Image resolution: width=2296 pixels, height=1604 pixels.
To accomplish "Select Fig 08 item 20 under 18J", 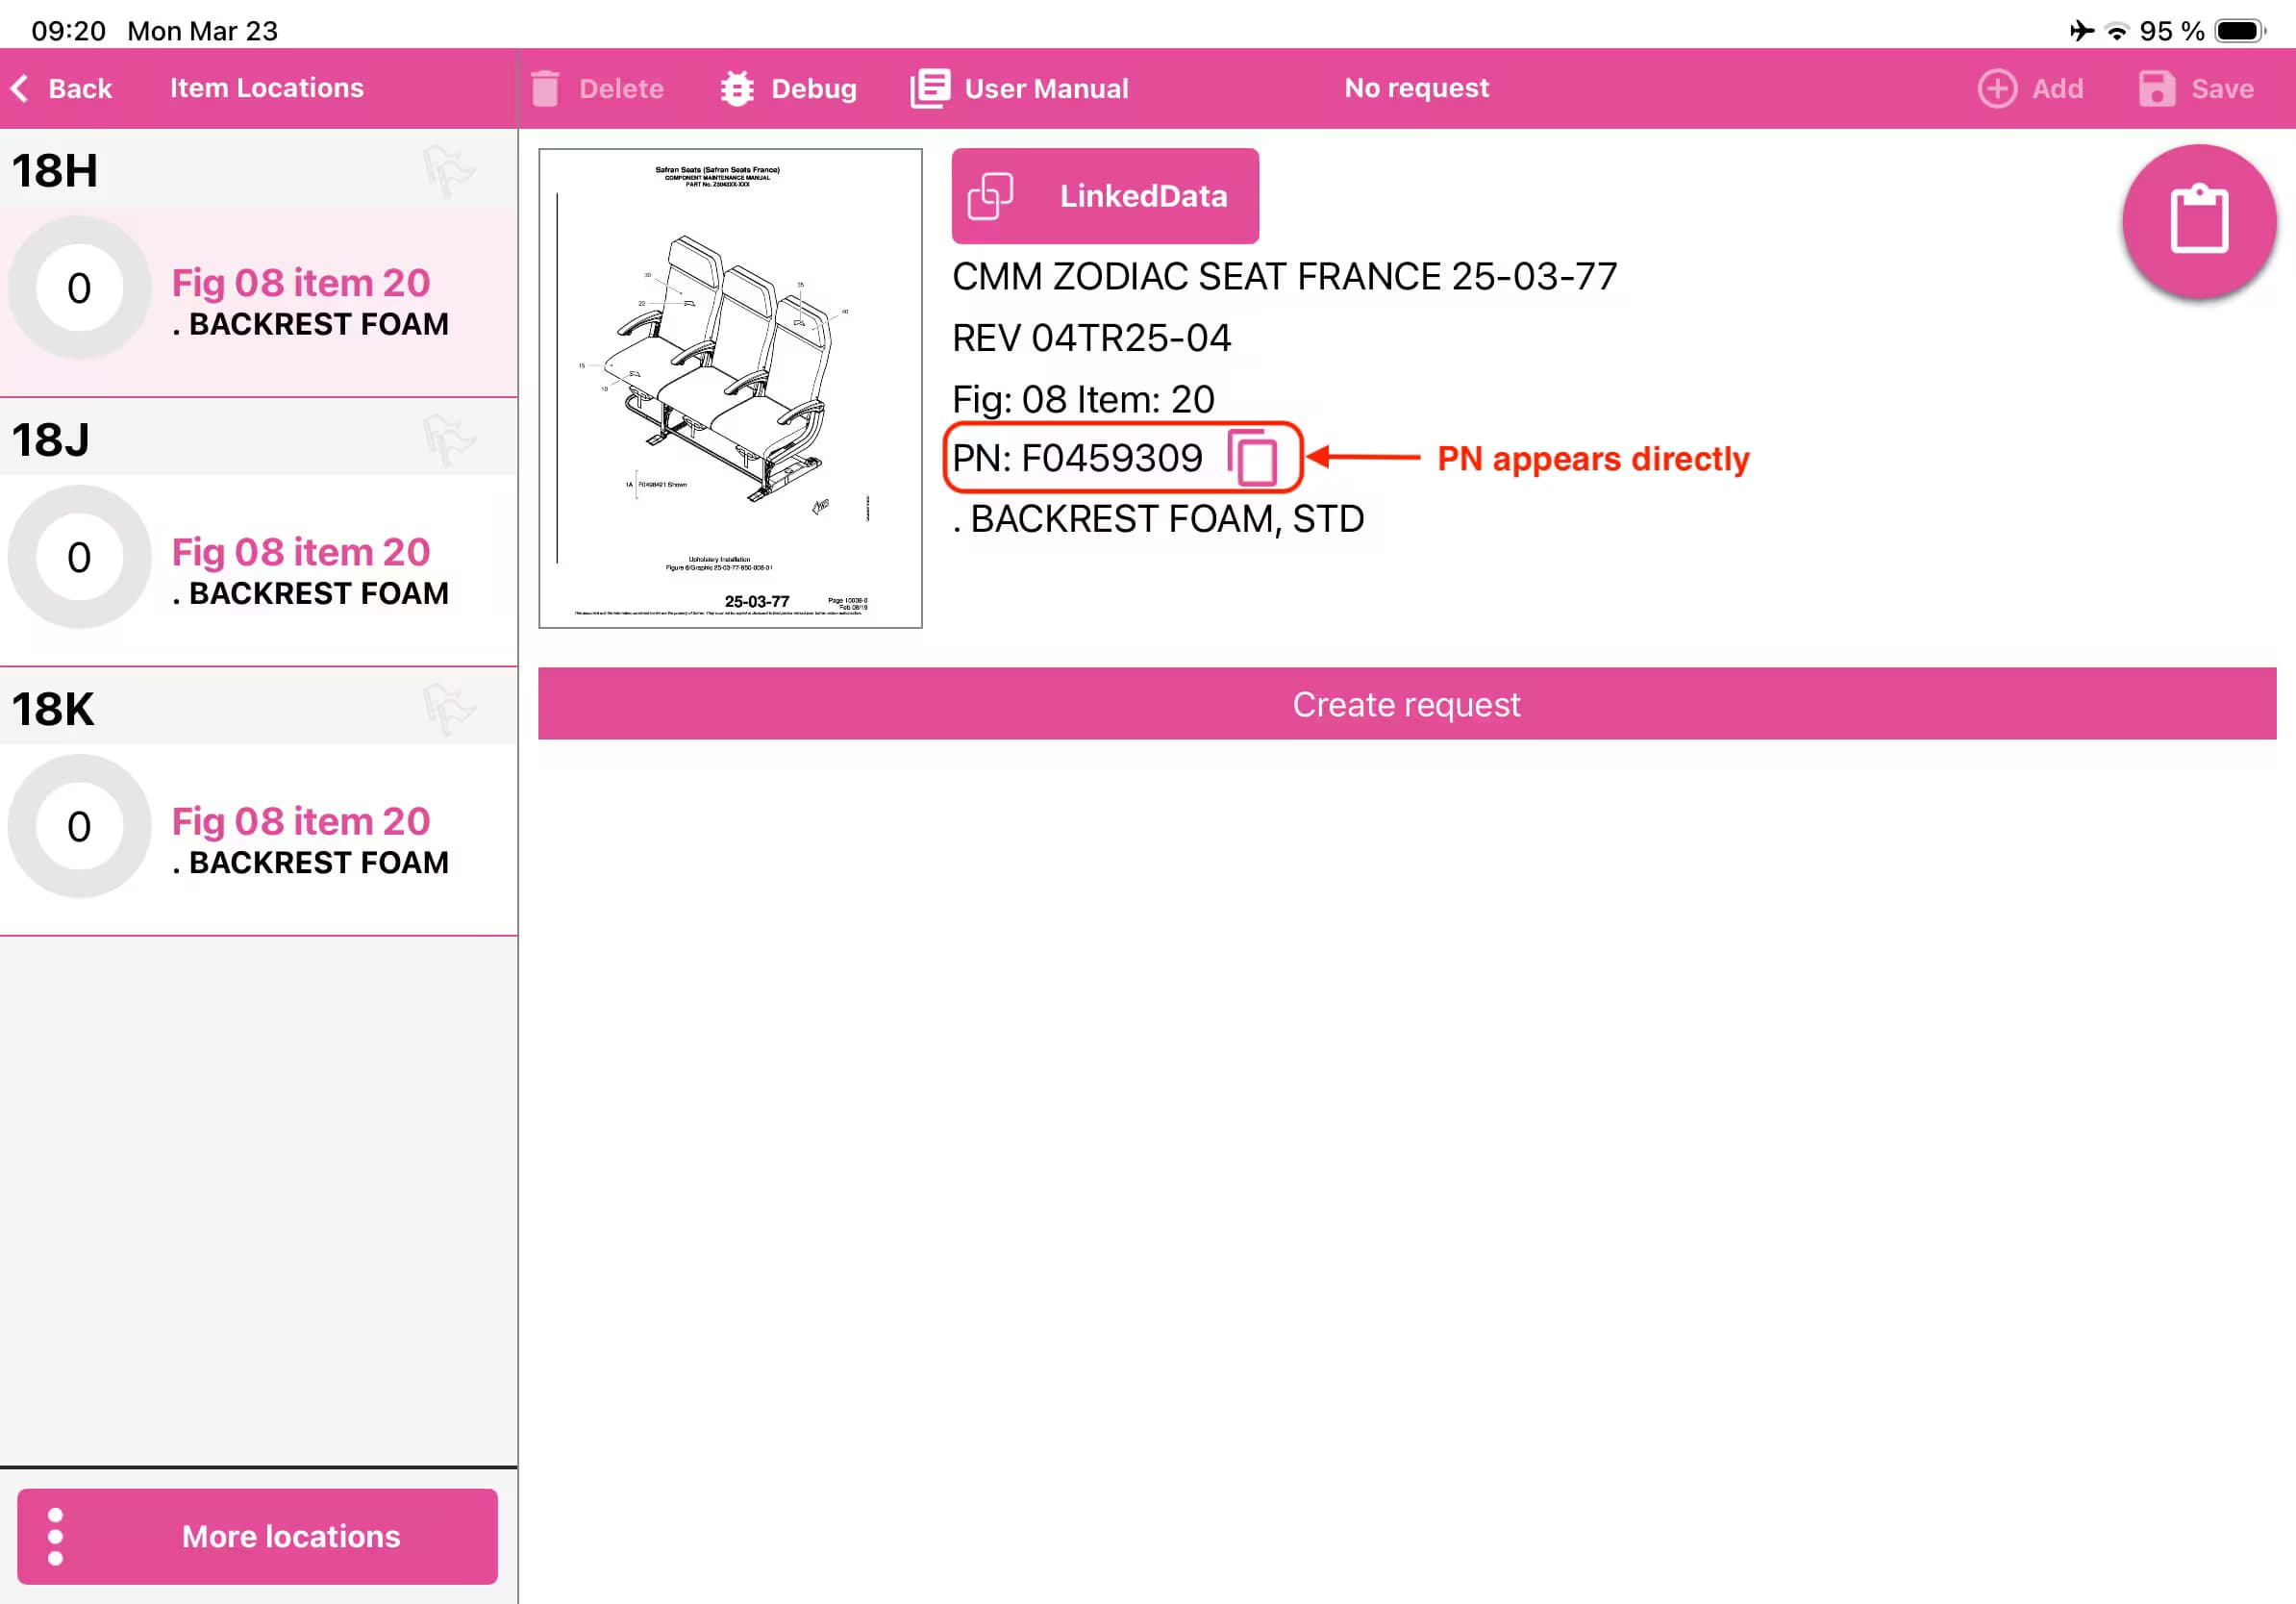I will [300, 553].
